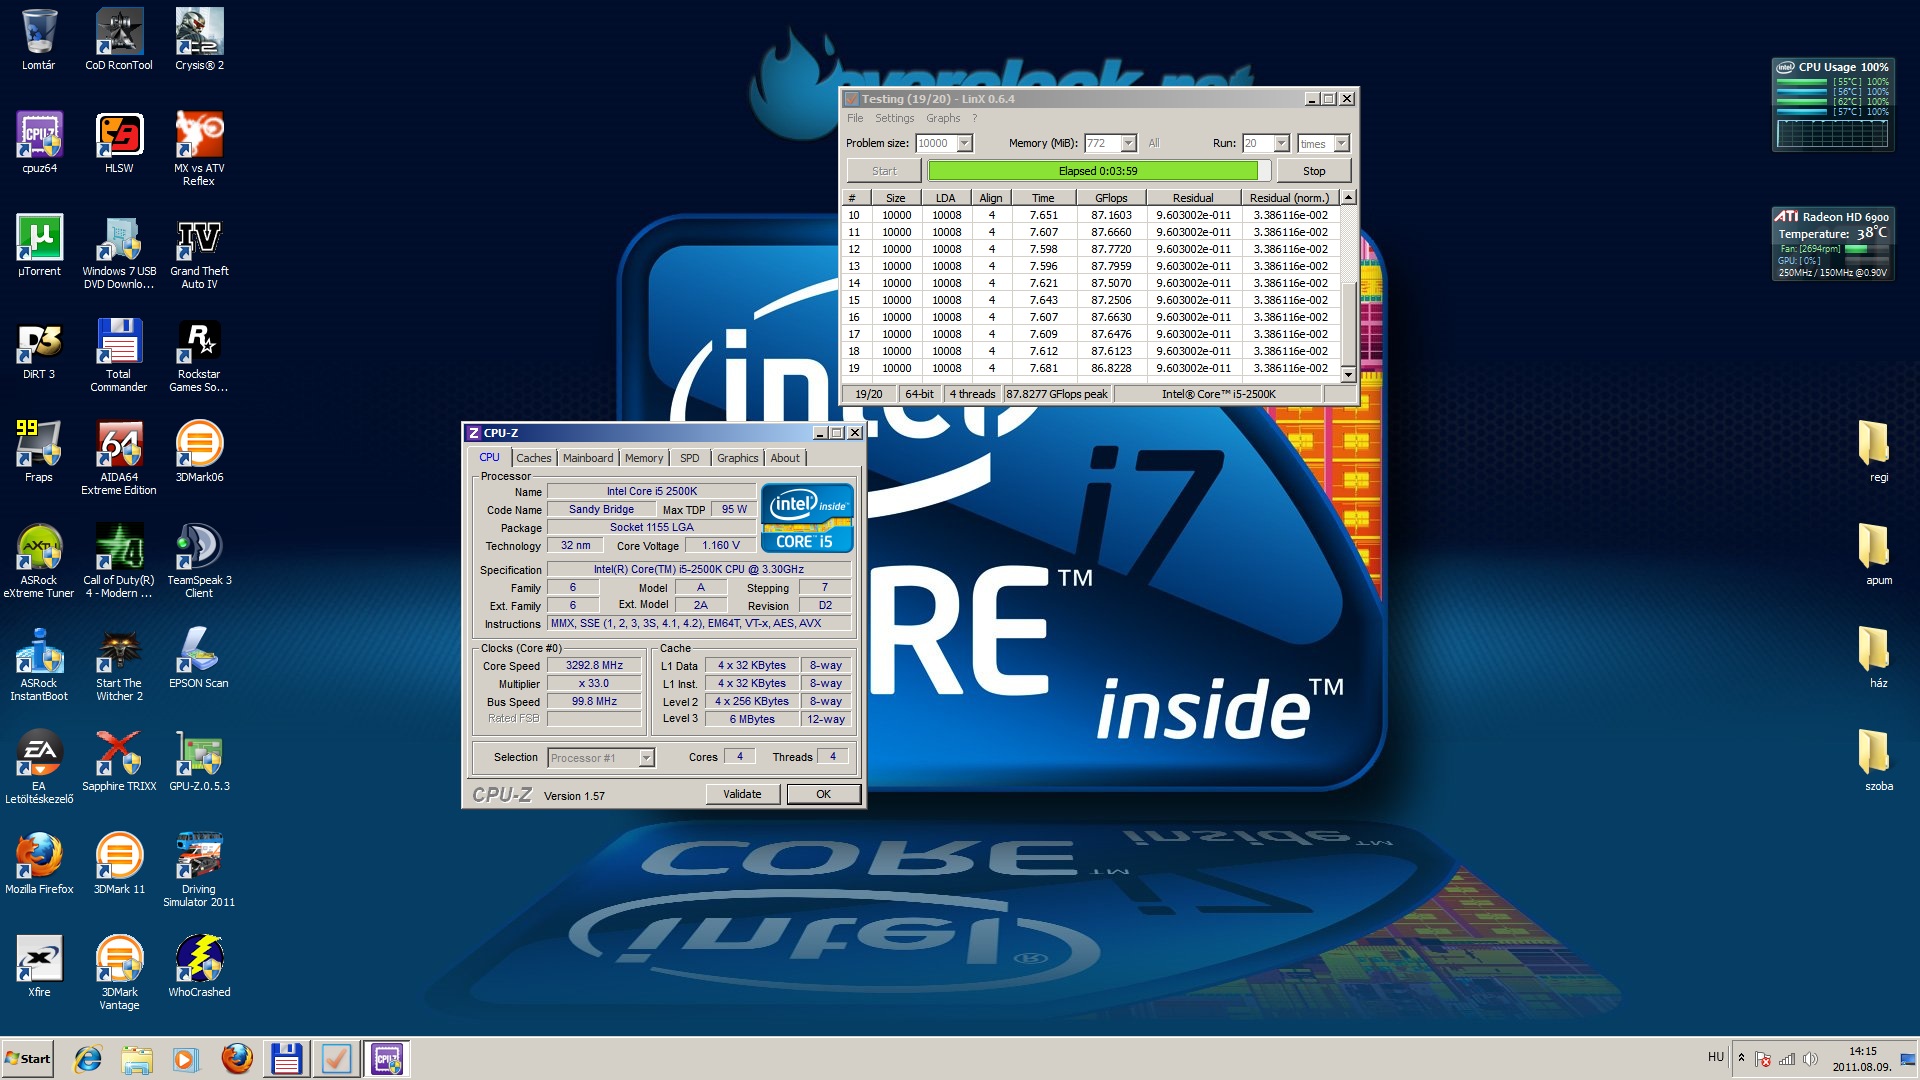Click OK button in CPU-Z

coord(823,794)
